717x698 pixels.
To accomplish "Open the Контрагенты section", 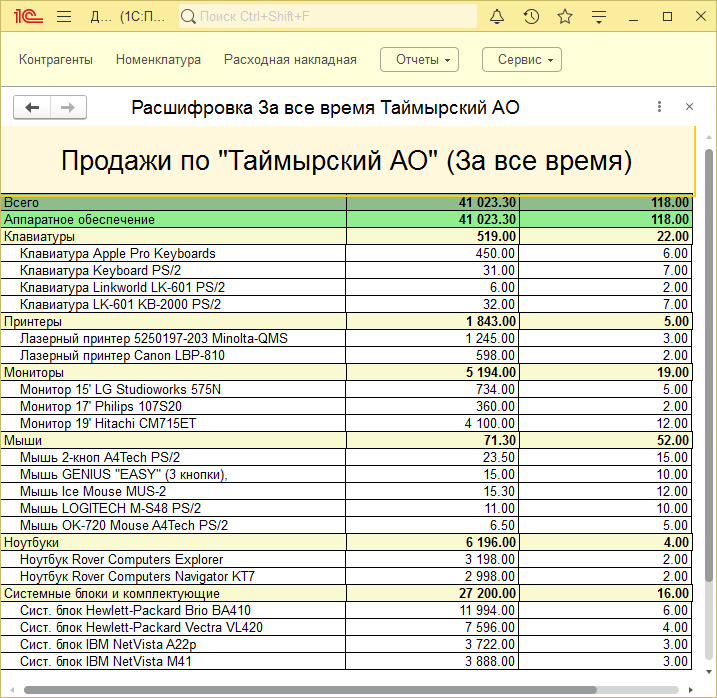I will (56, 59).
